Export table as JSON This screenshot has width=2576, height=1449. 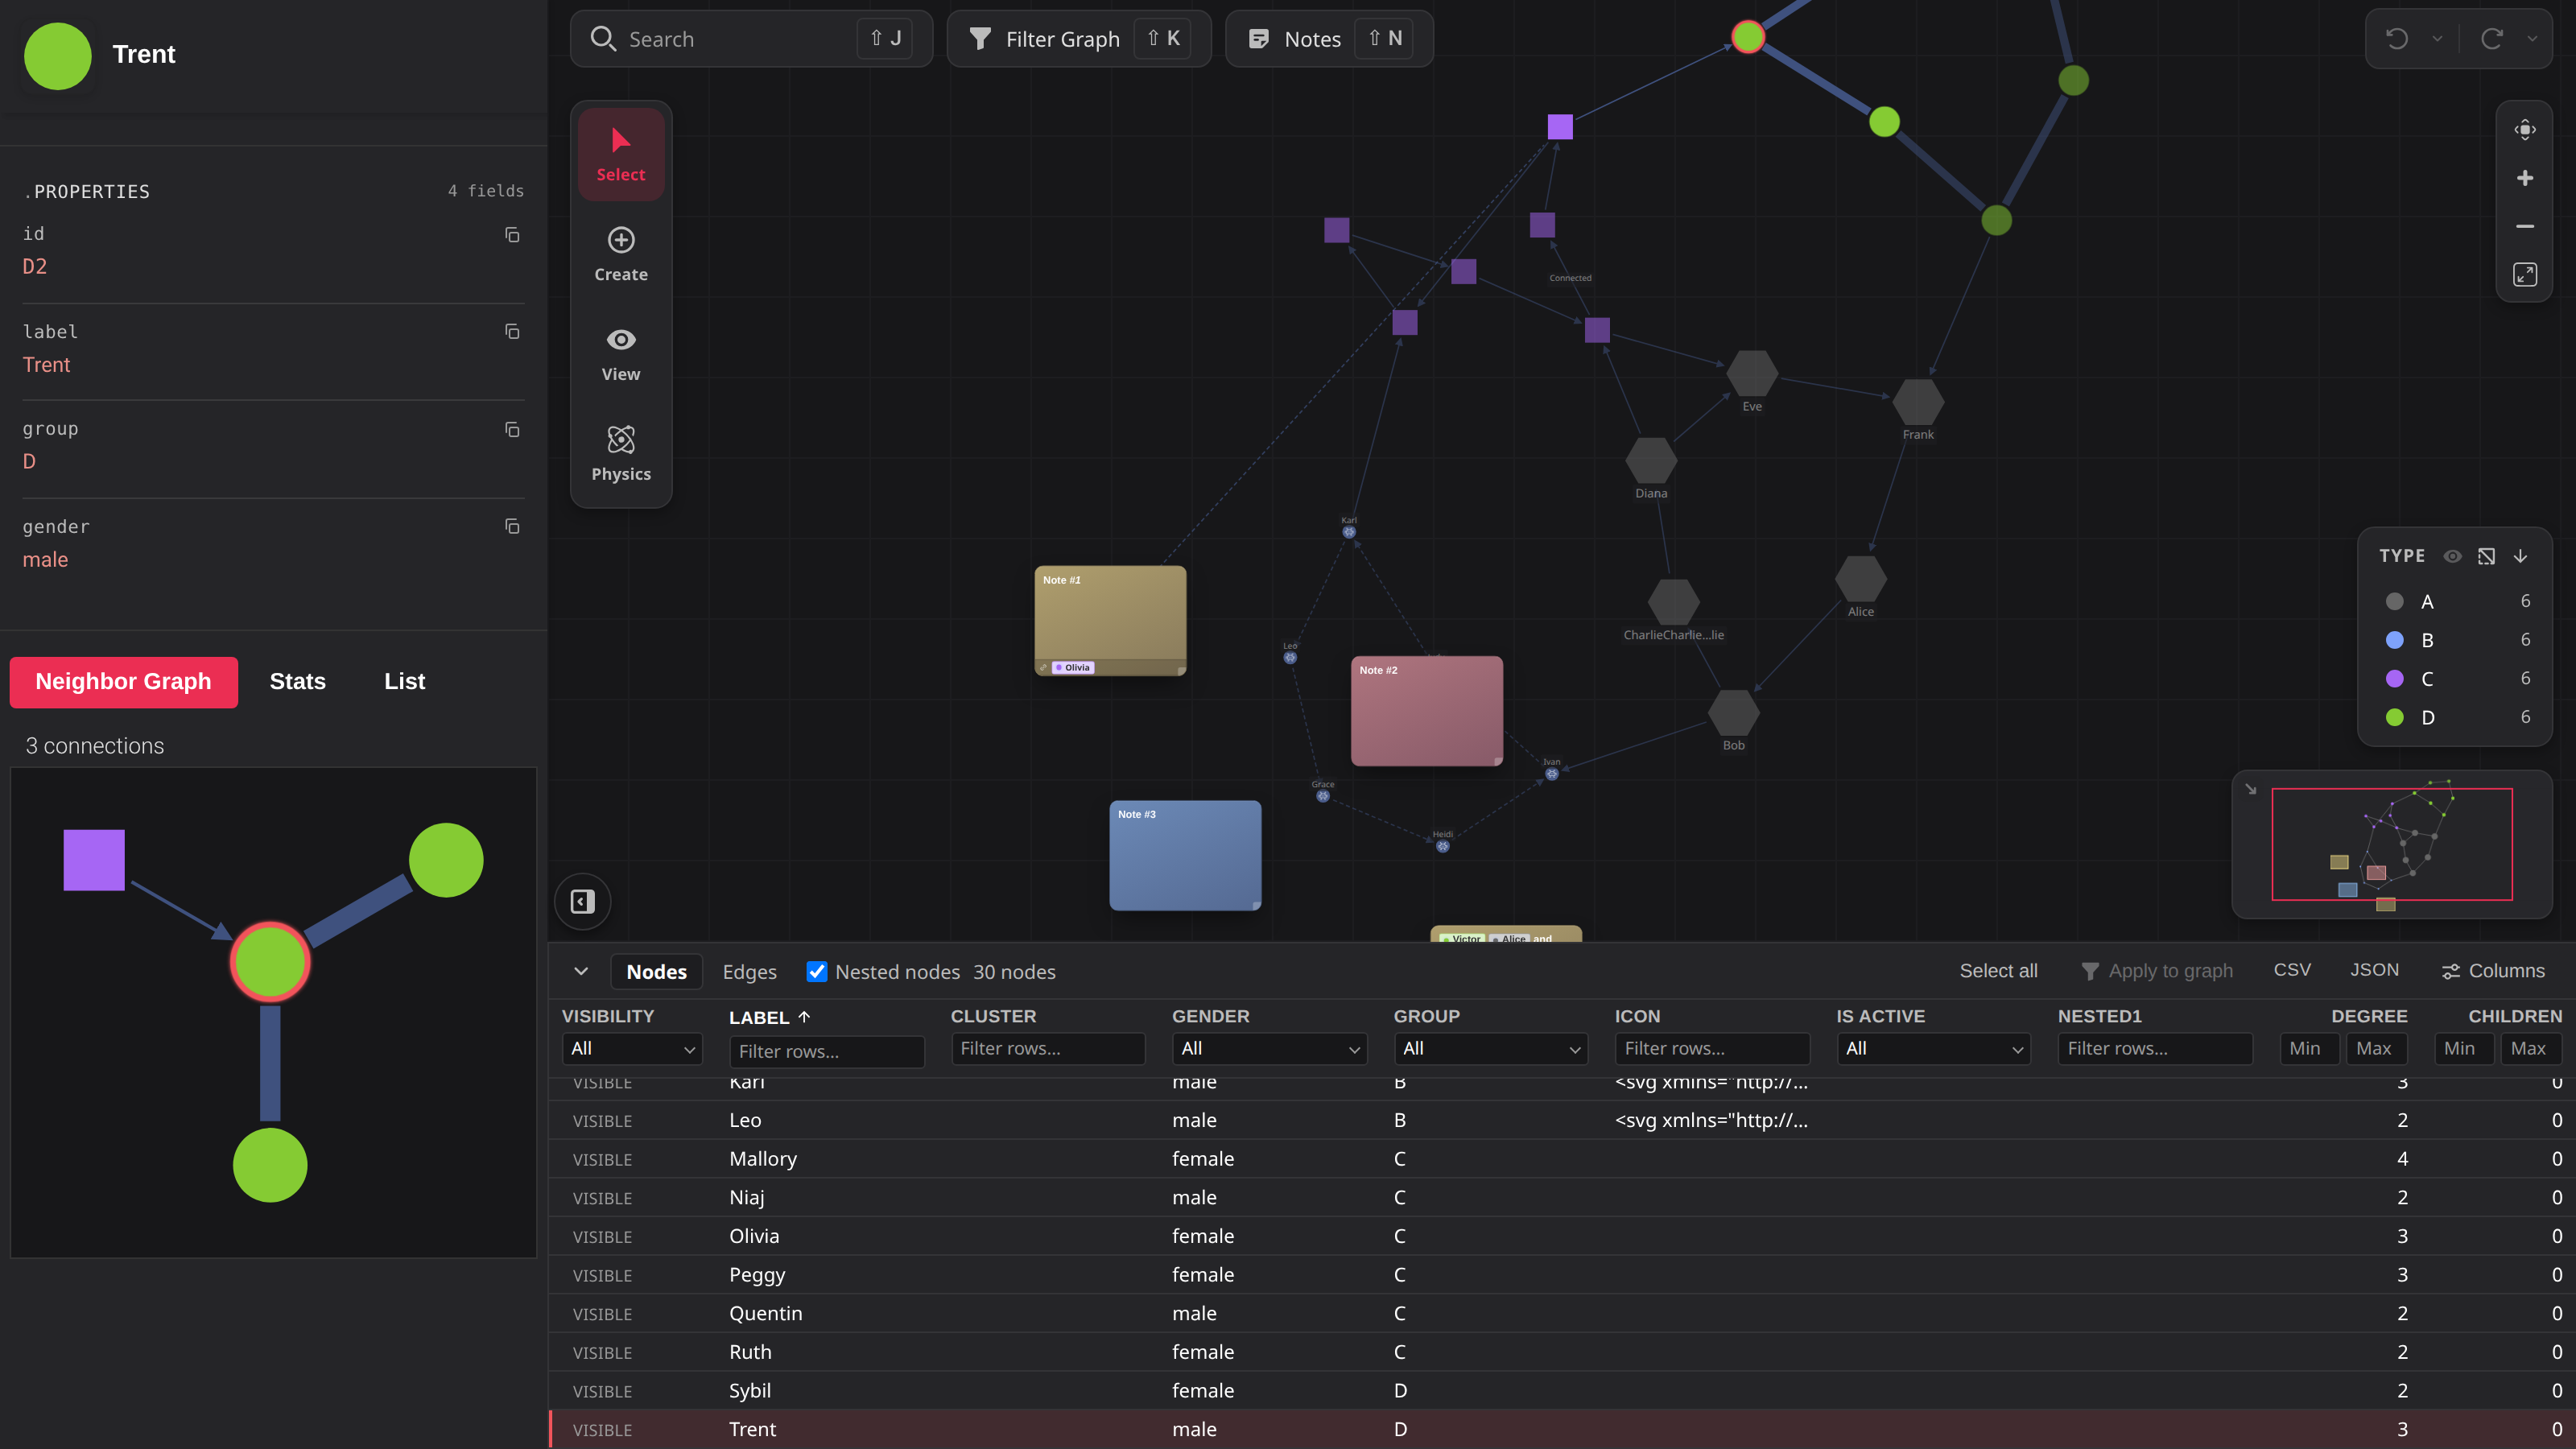2374,970
